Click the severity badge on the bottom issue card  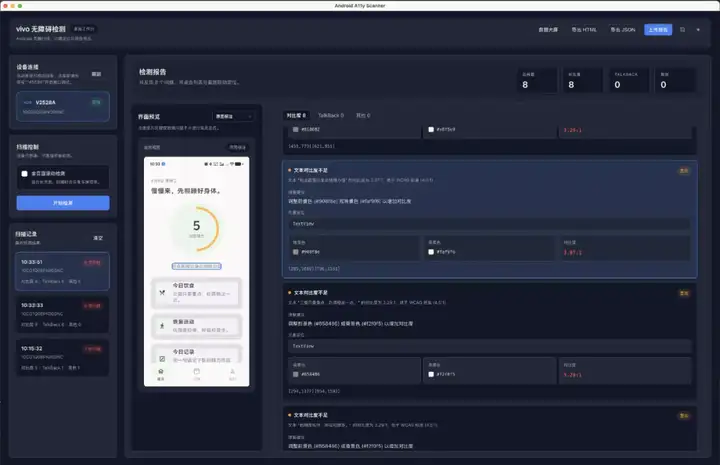pos(684,415)
